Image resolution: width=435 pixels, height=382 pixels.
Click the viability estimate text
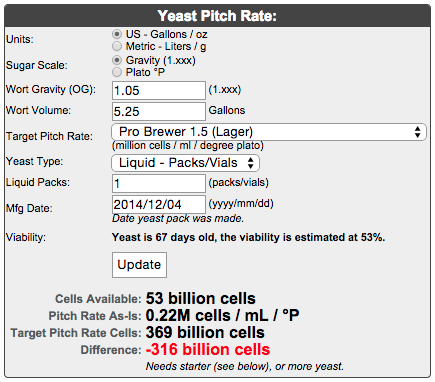click(x=248, y=237)
